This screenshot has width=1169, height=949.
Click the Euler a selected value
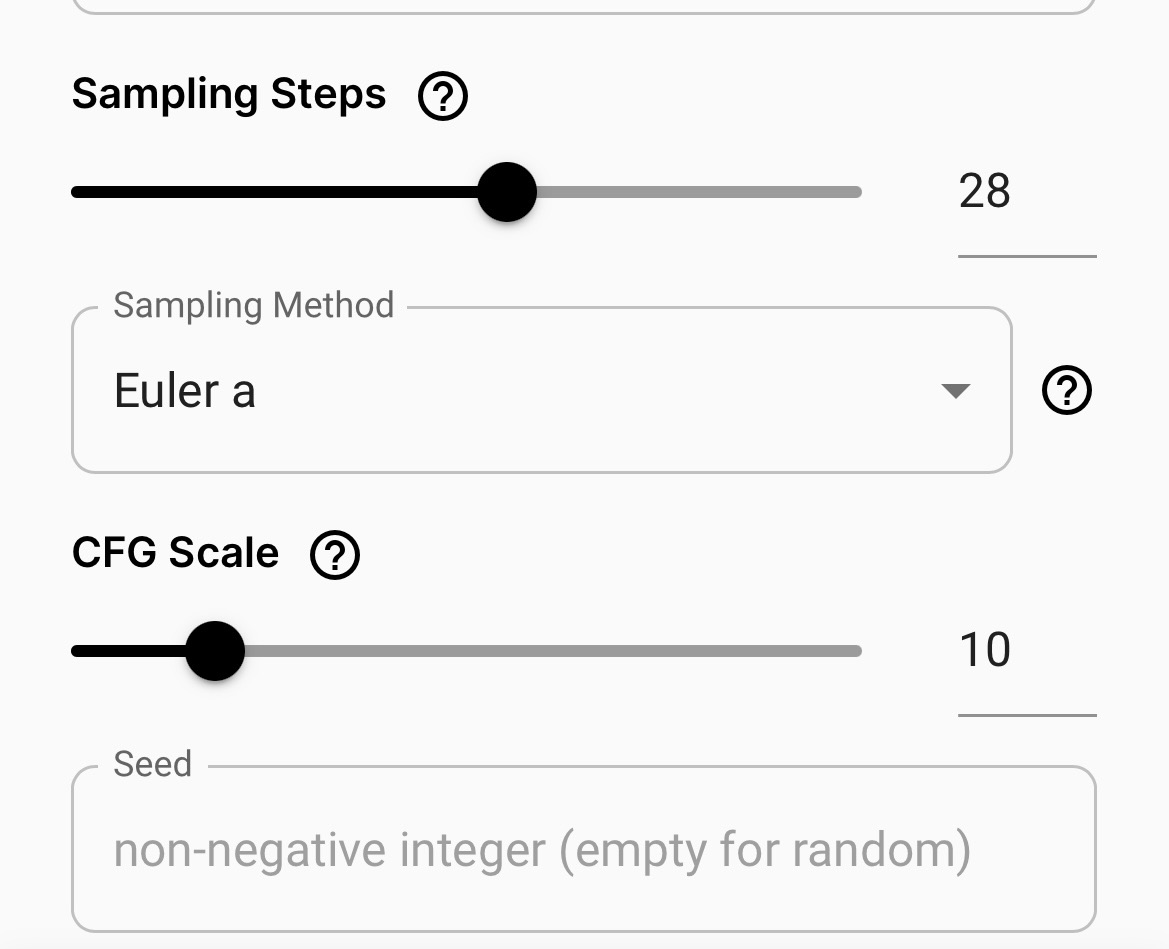coord(185,391)
